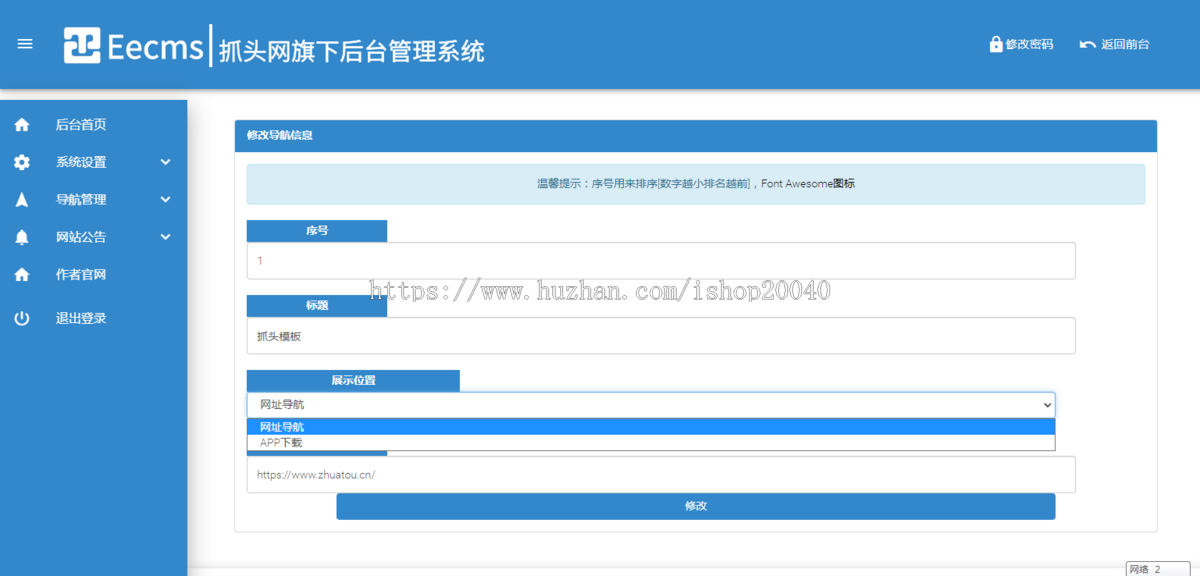Click the 标题 input containing 抓头模板
Image resolution: width=1200 pixels, height=576 pixels.
661,336
